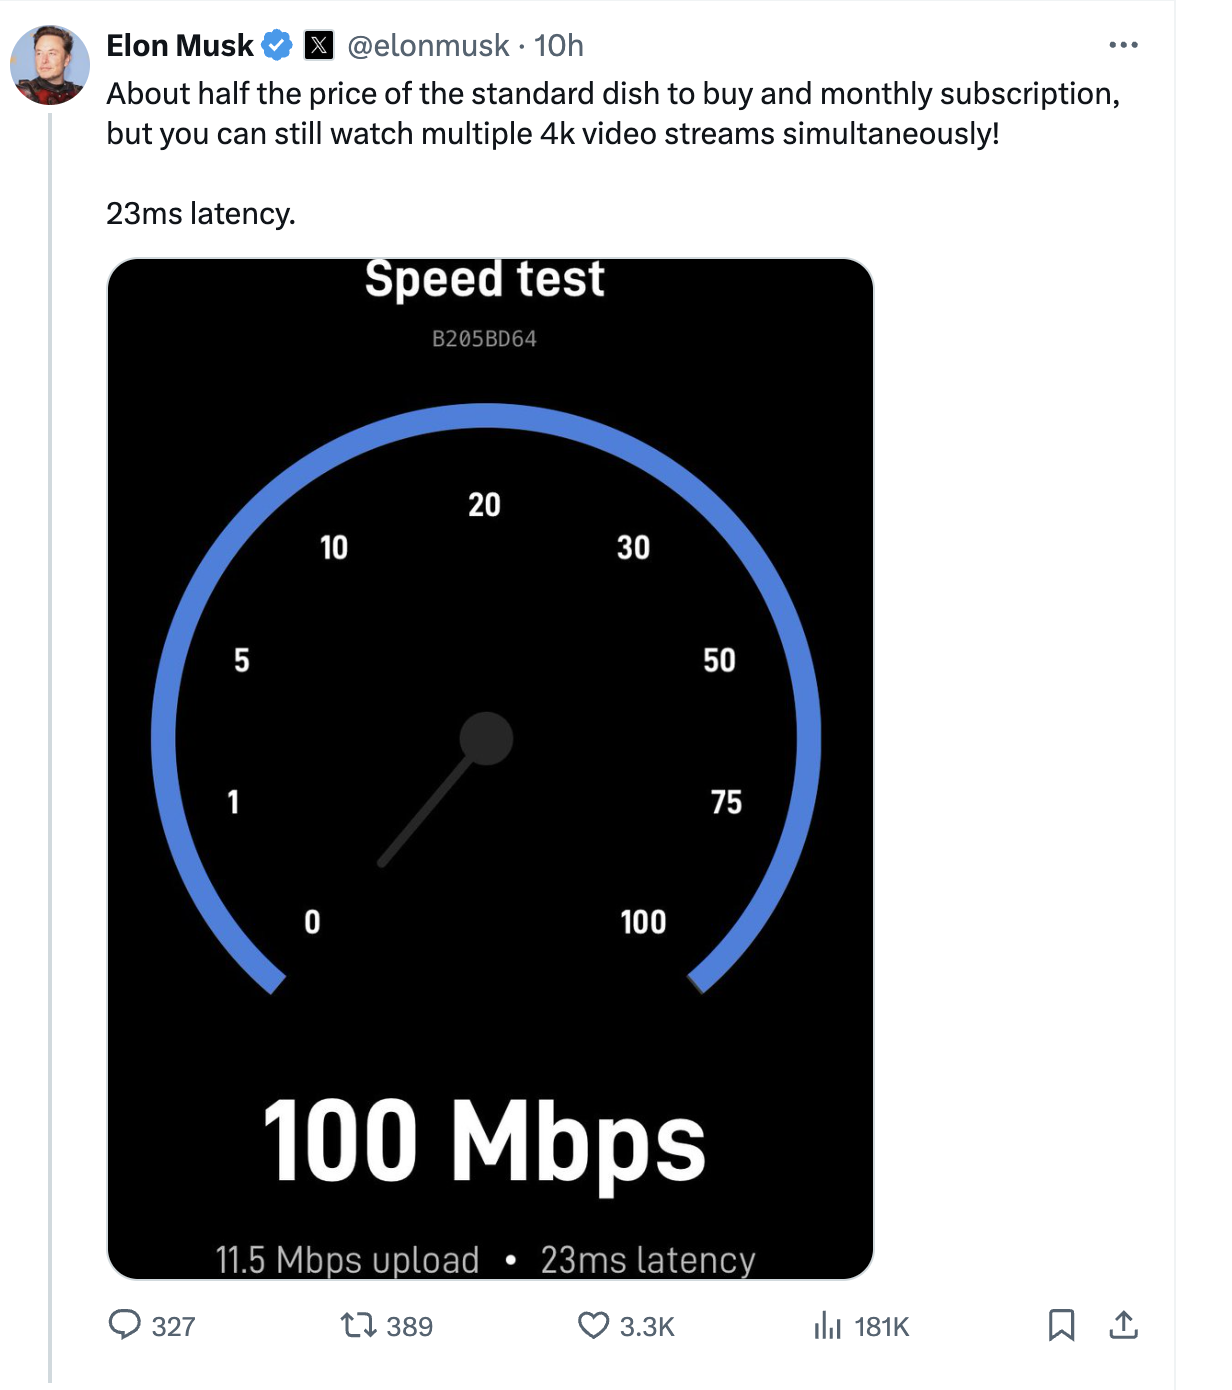Image resolution: width=1232 pixels, height=1390 pixels.
Task: Click the Elon Musk display name
Action: click(180, 45)
